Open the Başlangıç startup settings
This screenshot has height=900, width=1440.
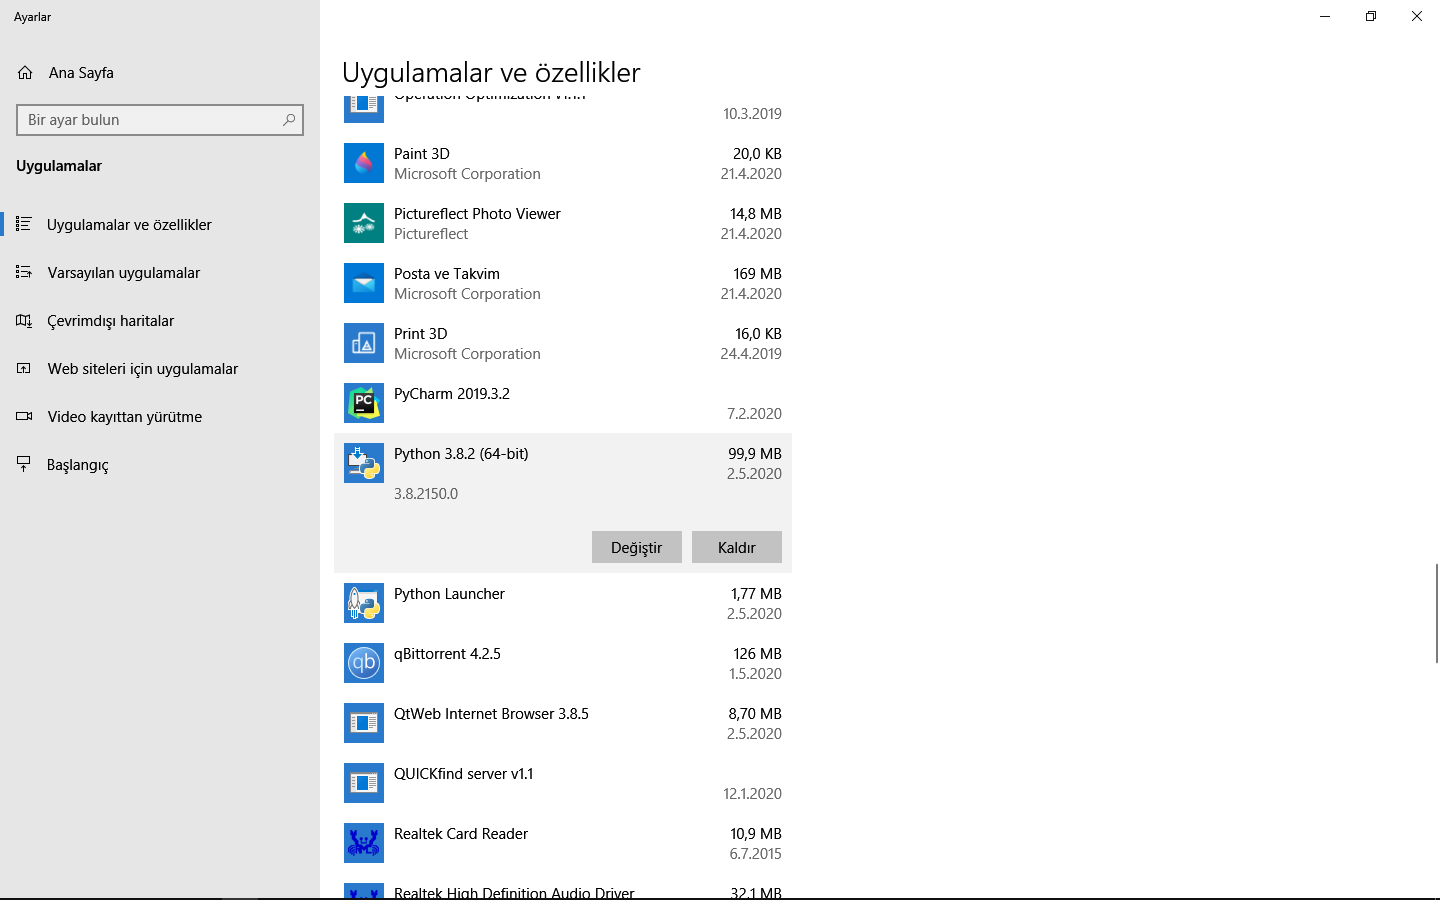click(78, 465)
